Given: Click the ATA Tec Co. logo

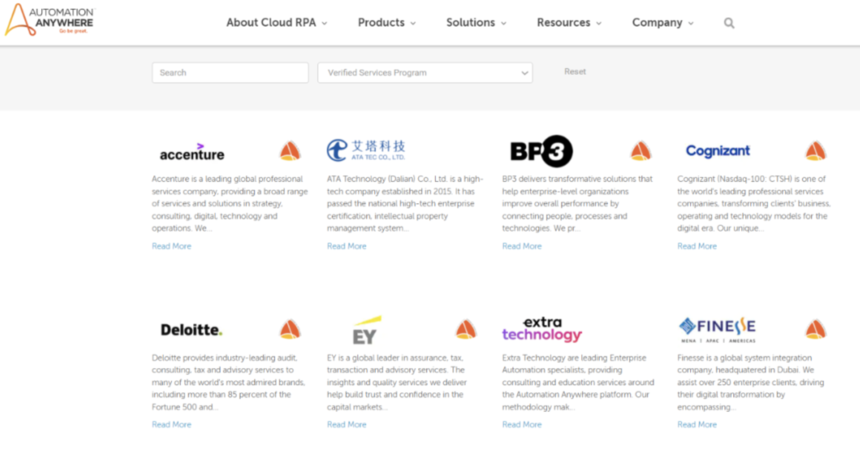Looking at the screenshot, I should (366, 150).
